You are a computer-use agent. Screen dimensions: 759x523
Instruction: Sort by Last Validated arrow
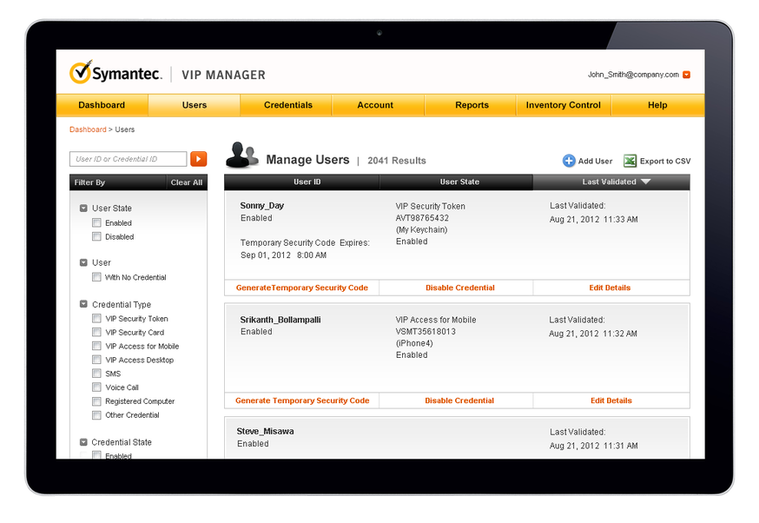(646, 182)
